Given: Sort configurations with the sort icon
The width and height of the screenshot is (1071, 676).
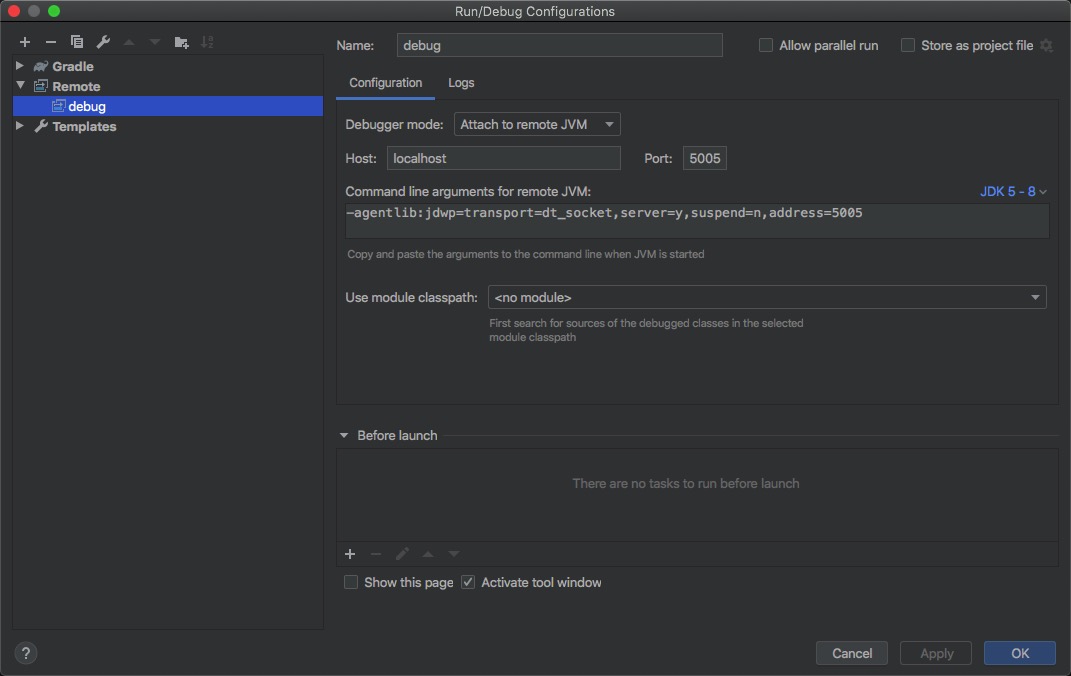Looking at the screenshot, I should 208,42.
